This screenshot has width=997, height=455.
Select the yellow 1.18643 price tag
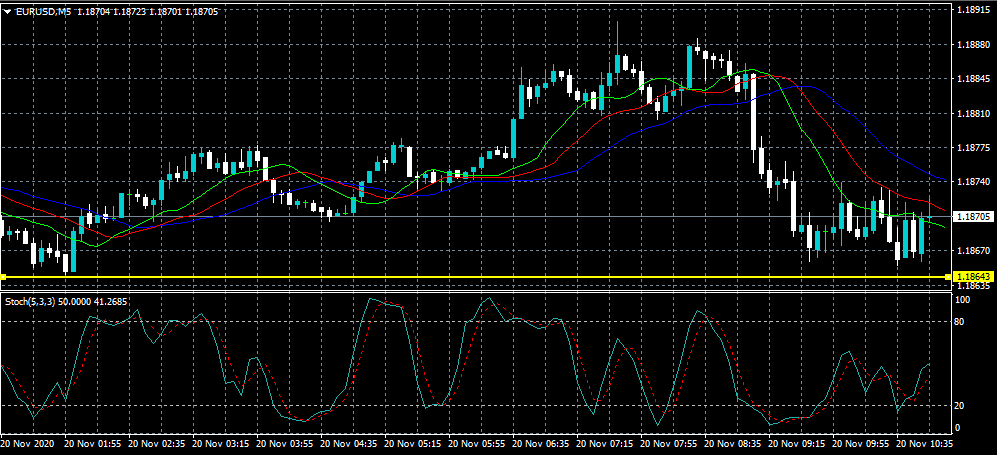click(x=974, y=277)
